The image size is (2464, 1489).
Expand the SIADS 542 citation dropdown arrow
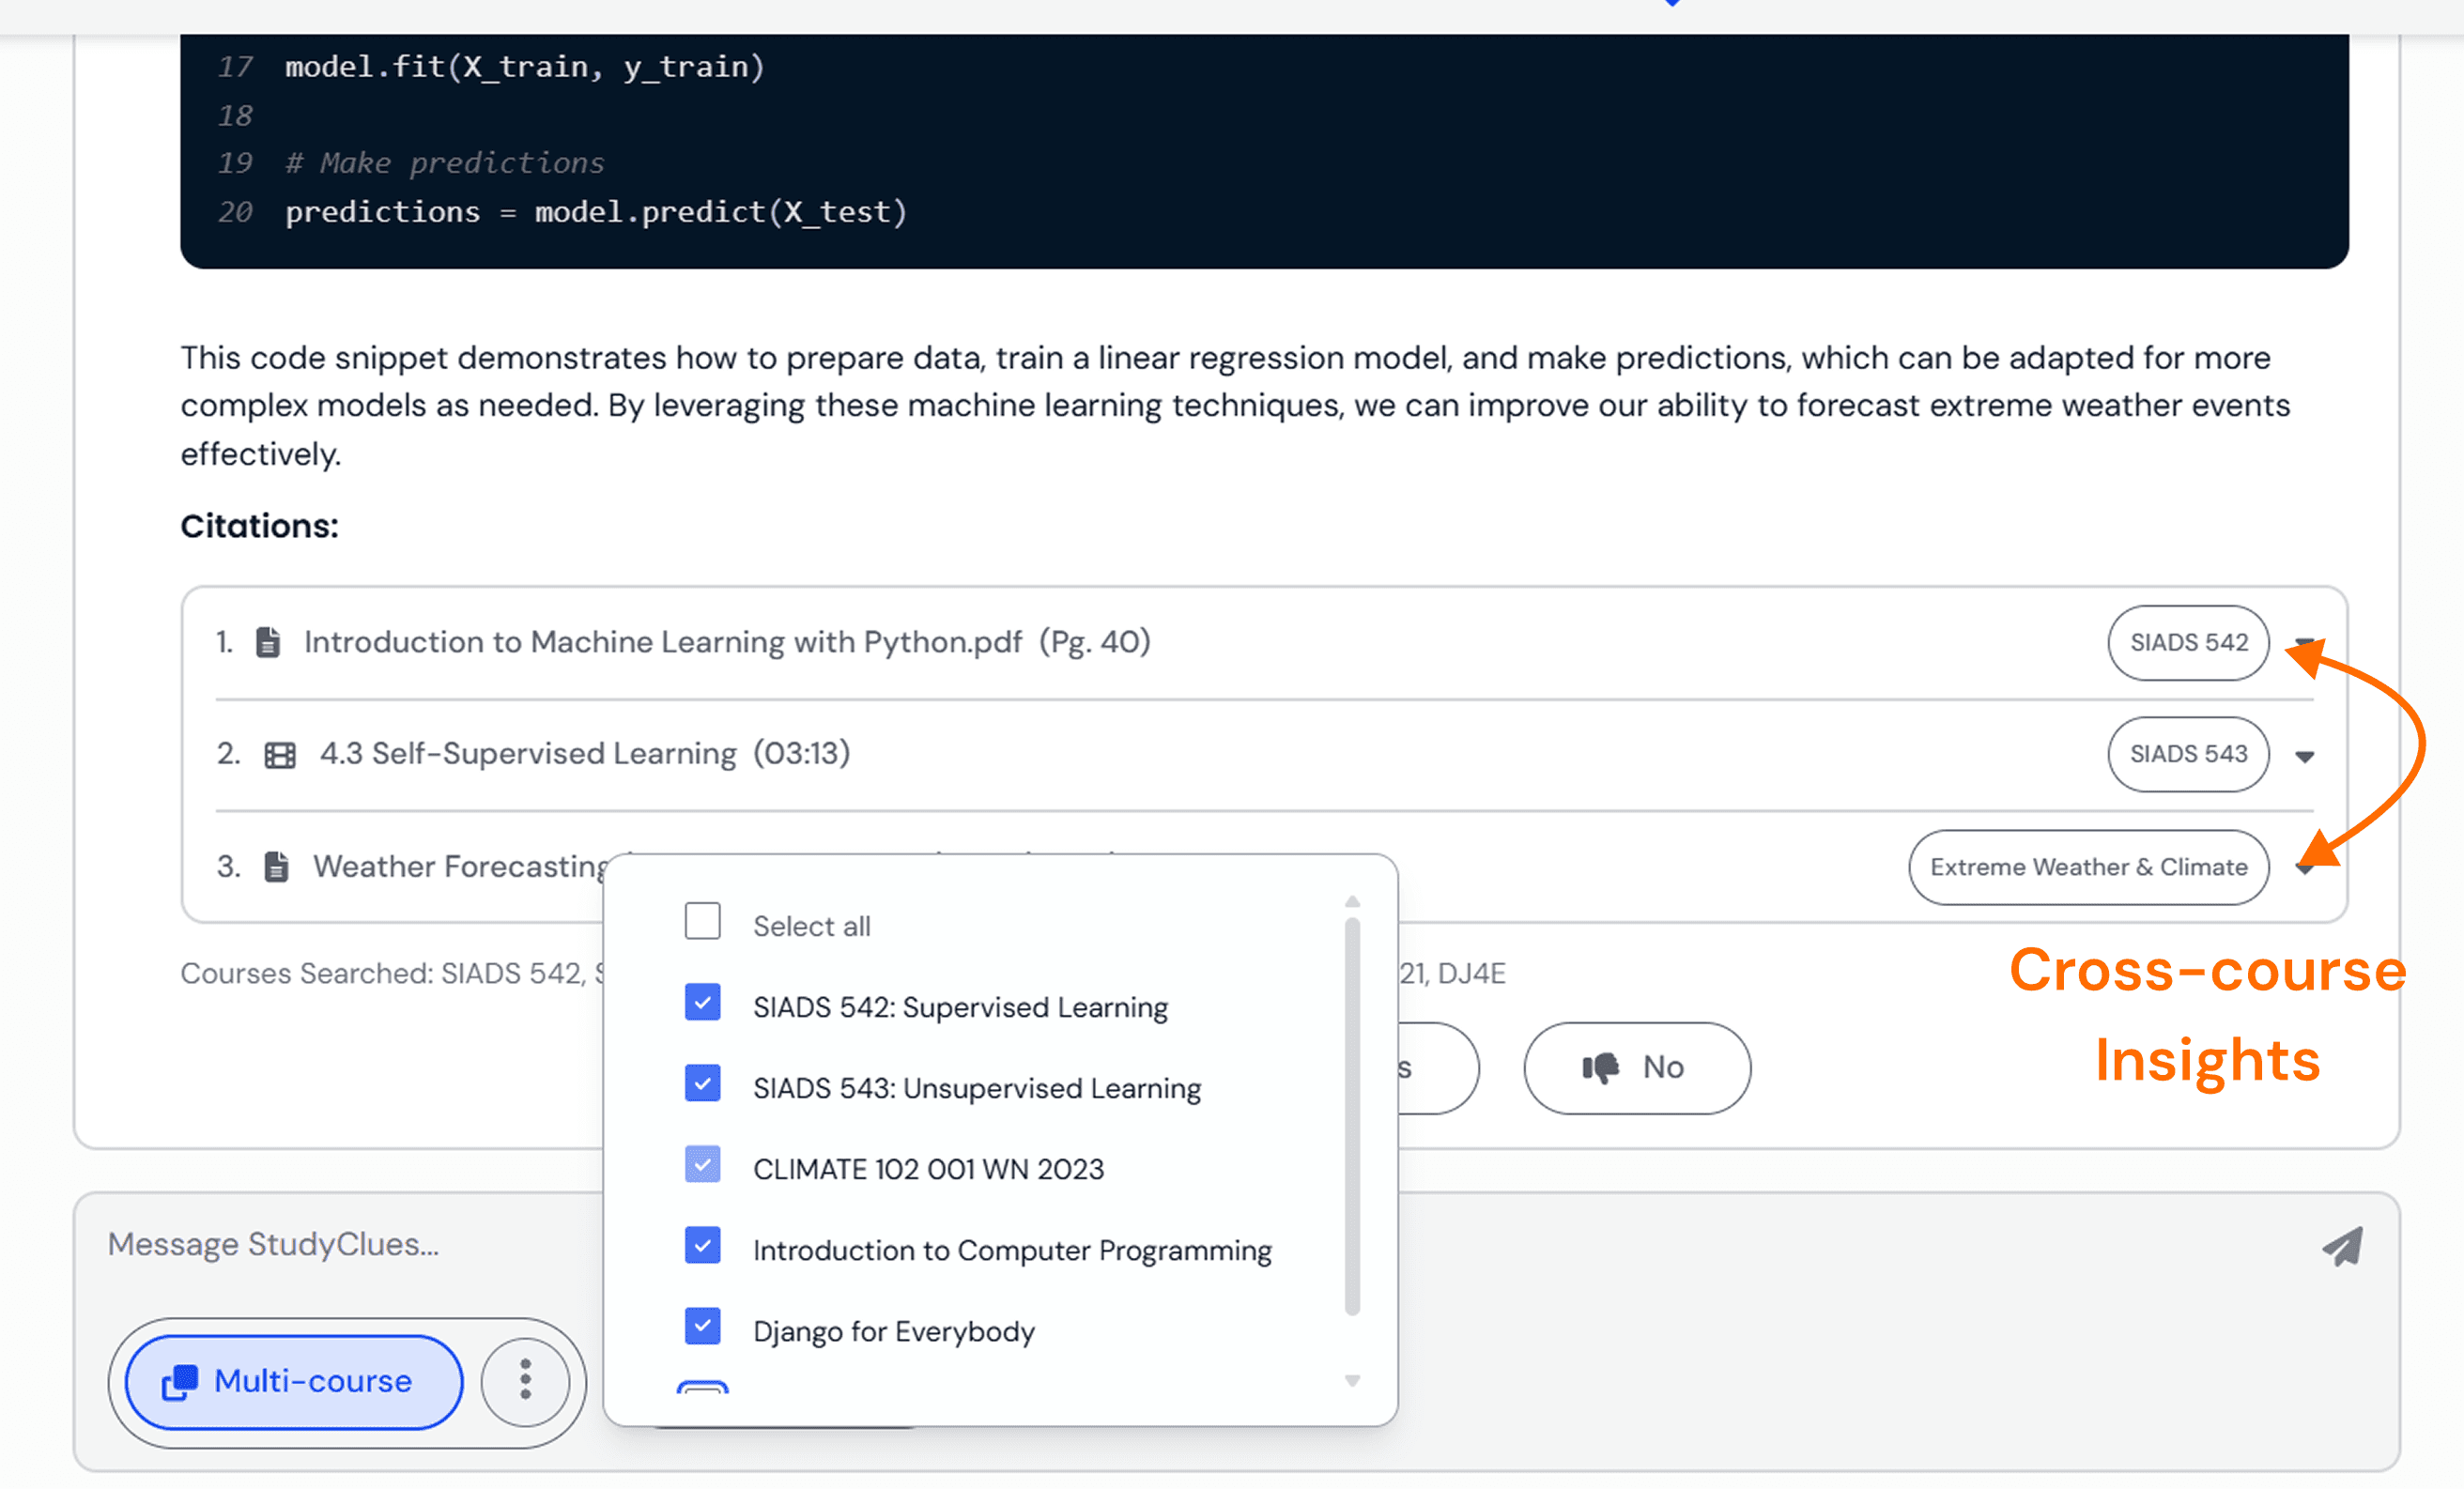(x=2304, y=643)
